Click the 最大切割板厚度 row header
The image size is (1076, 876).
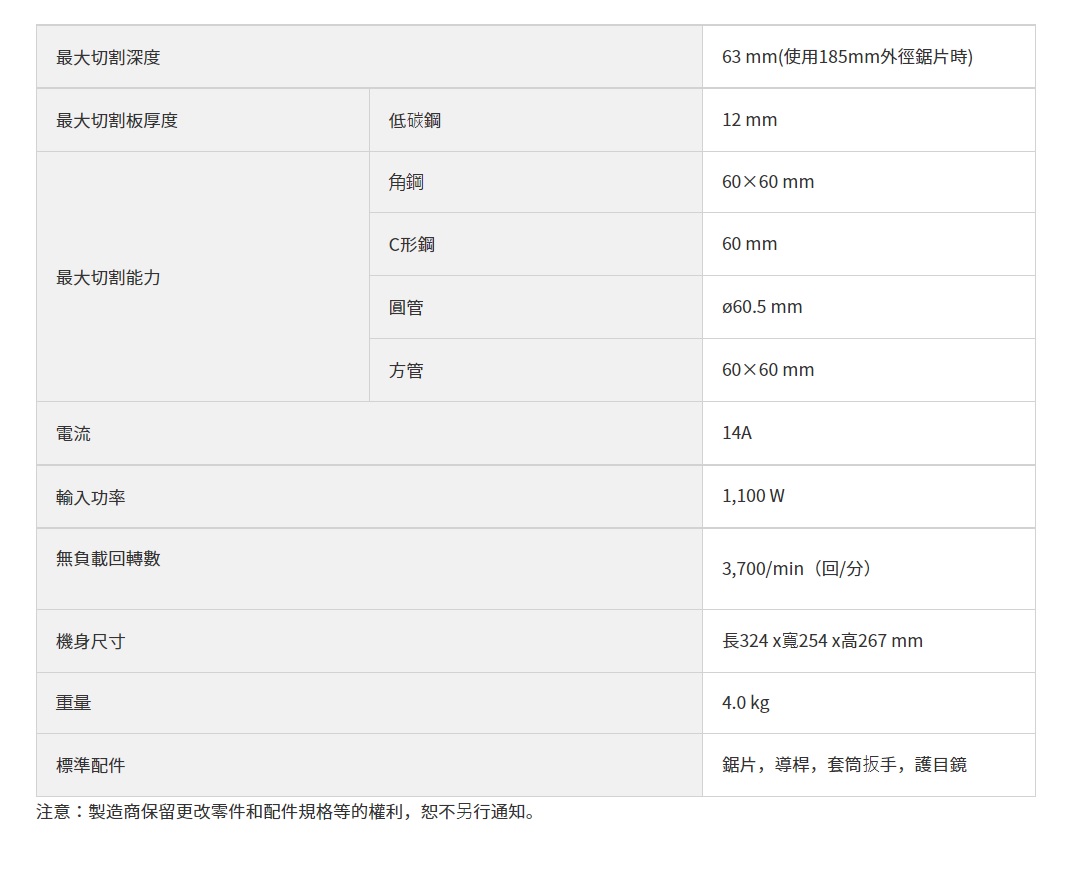click(117, 120)
